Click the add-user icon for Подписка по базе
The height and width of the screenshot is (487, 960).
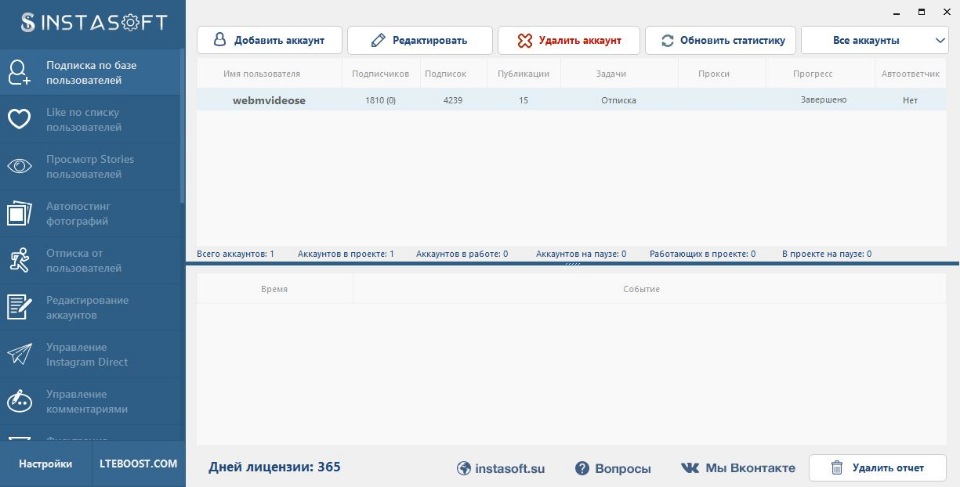(x=19, y=72)
